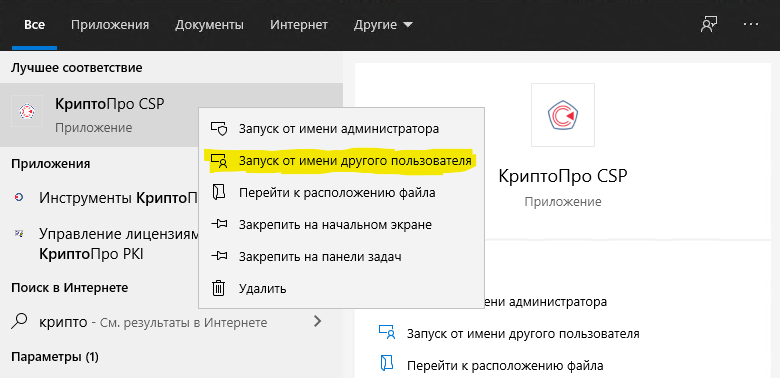
Task: Click the Параметры (1) section header
Action: (x=55, y=357)
